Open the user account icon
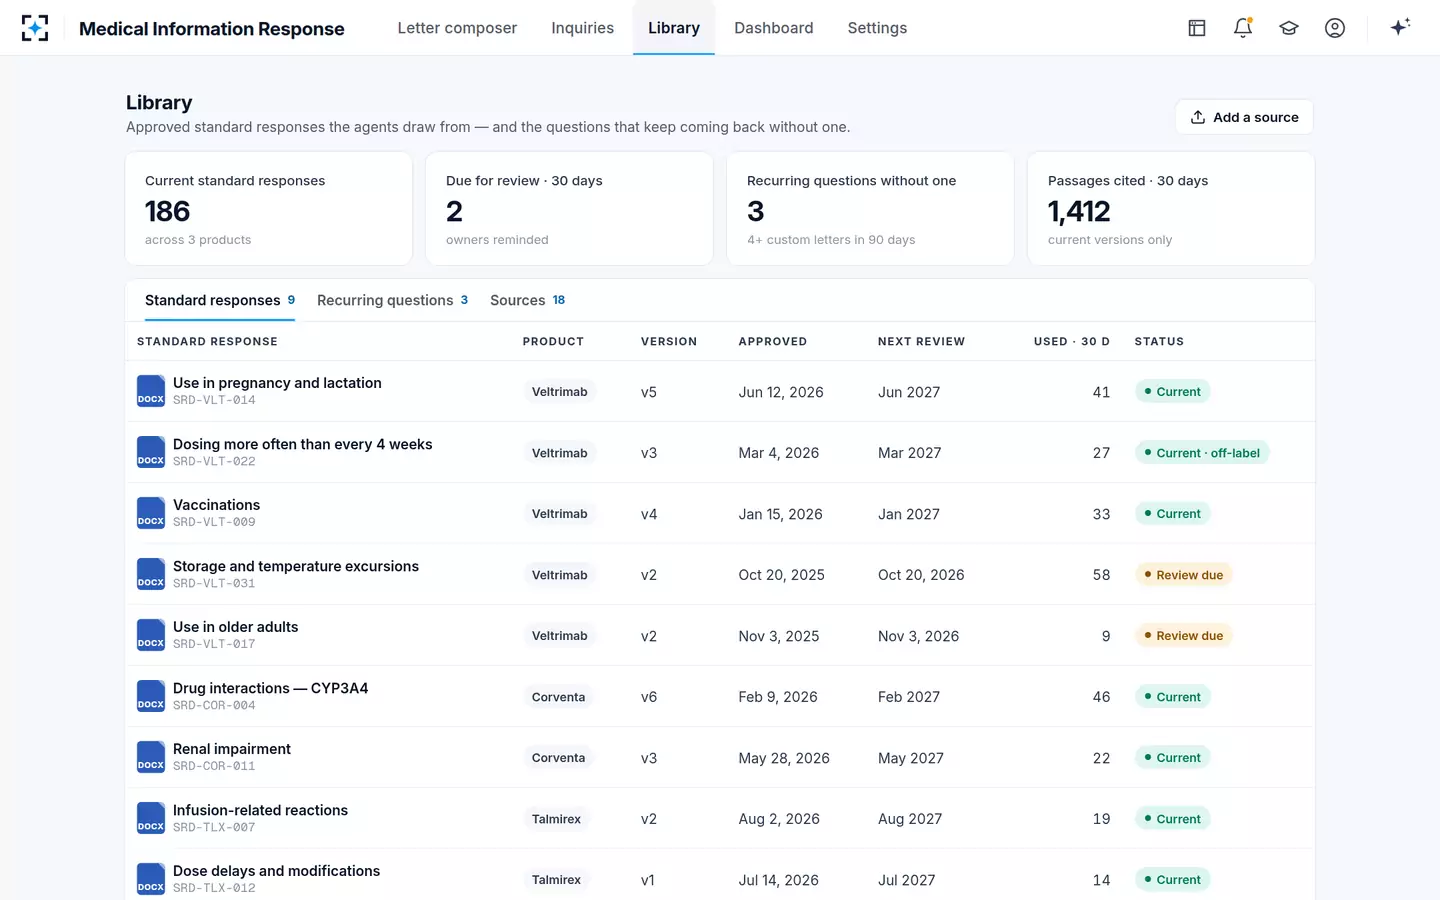 (x=1335, y=28)
